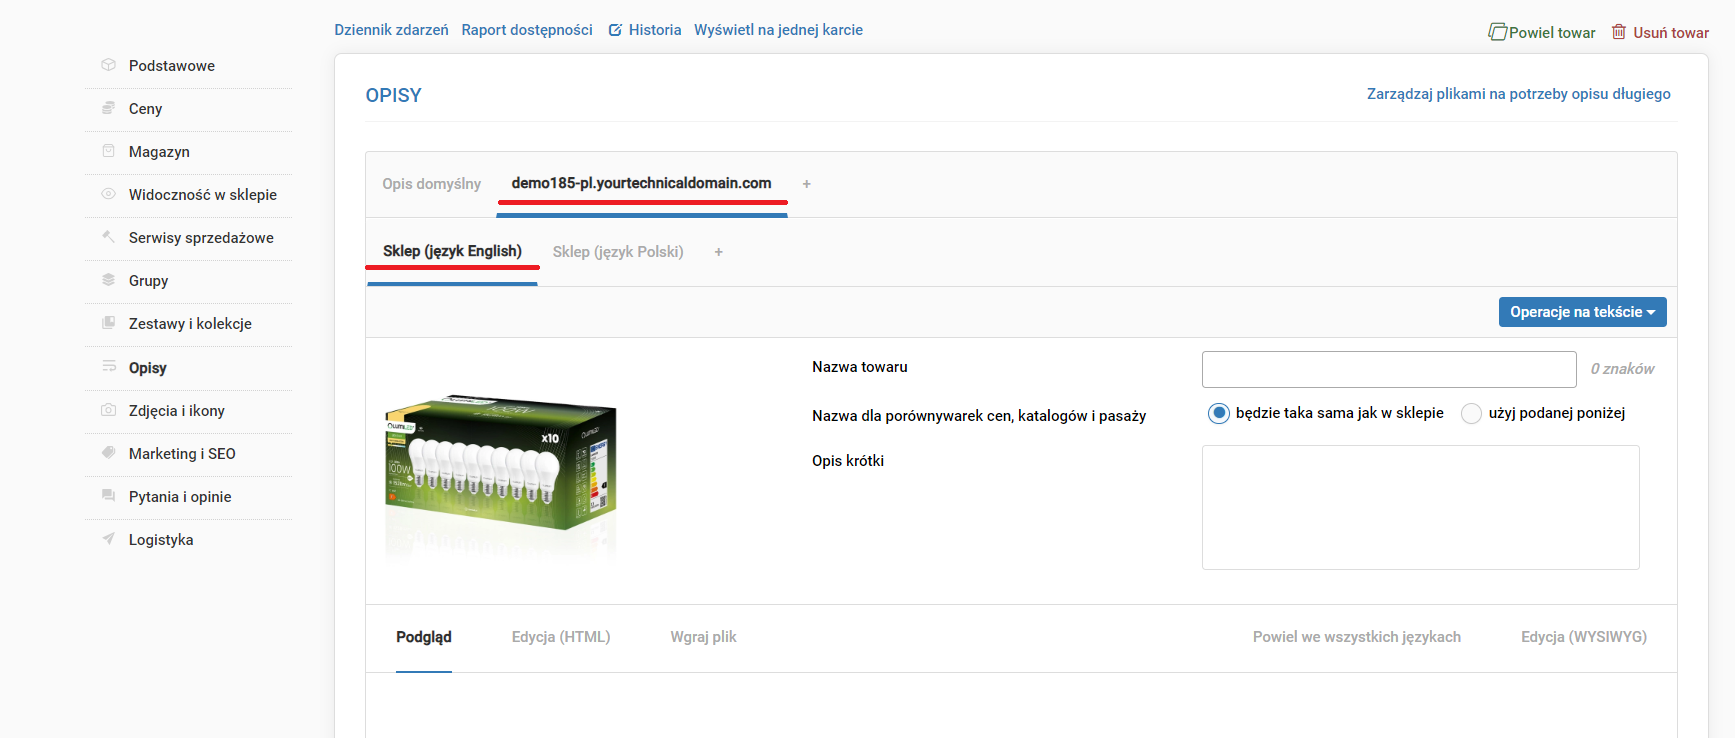Focus the Nazwa towaru input field
This screenshot has height=738, width=1735.
click(1389, 369)
